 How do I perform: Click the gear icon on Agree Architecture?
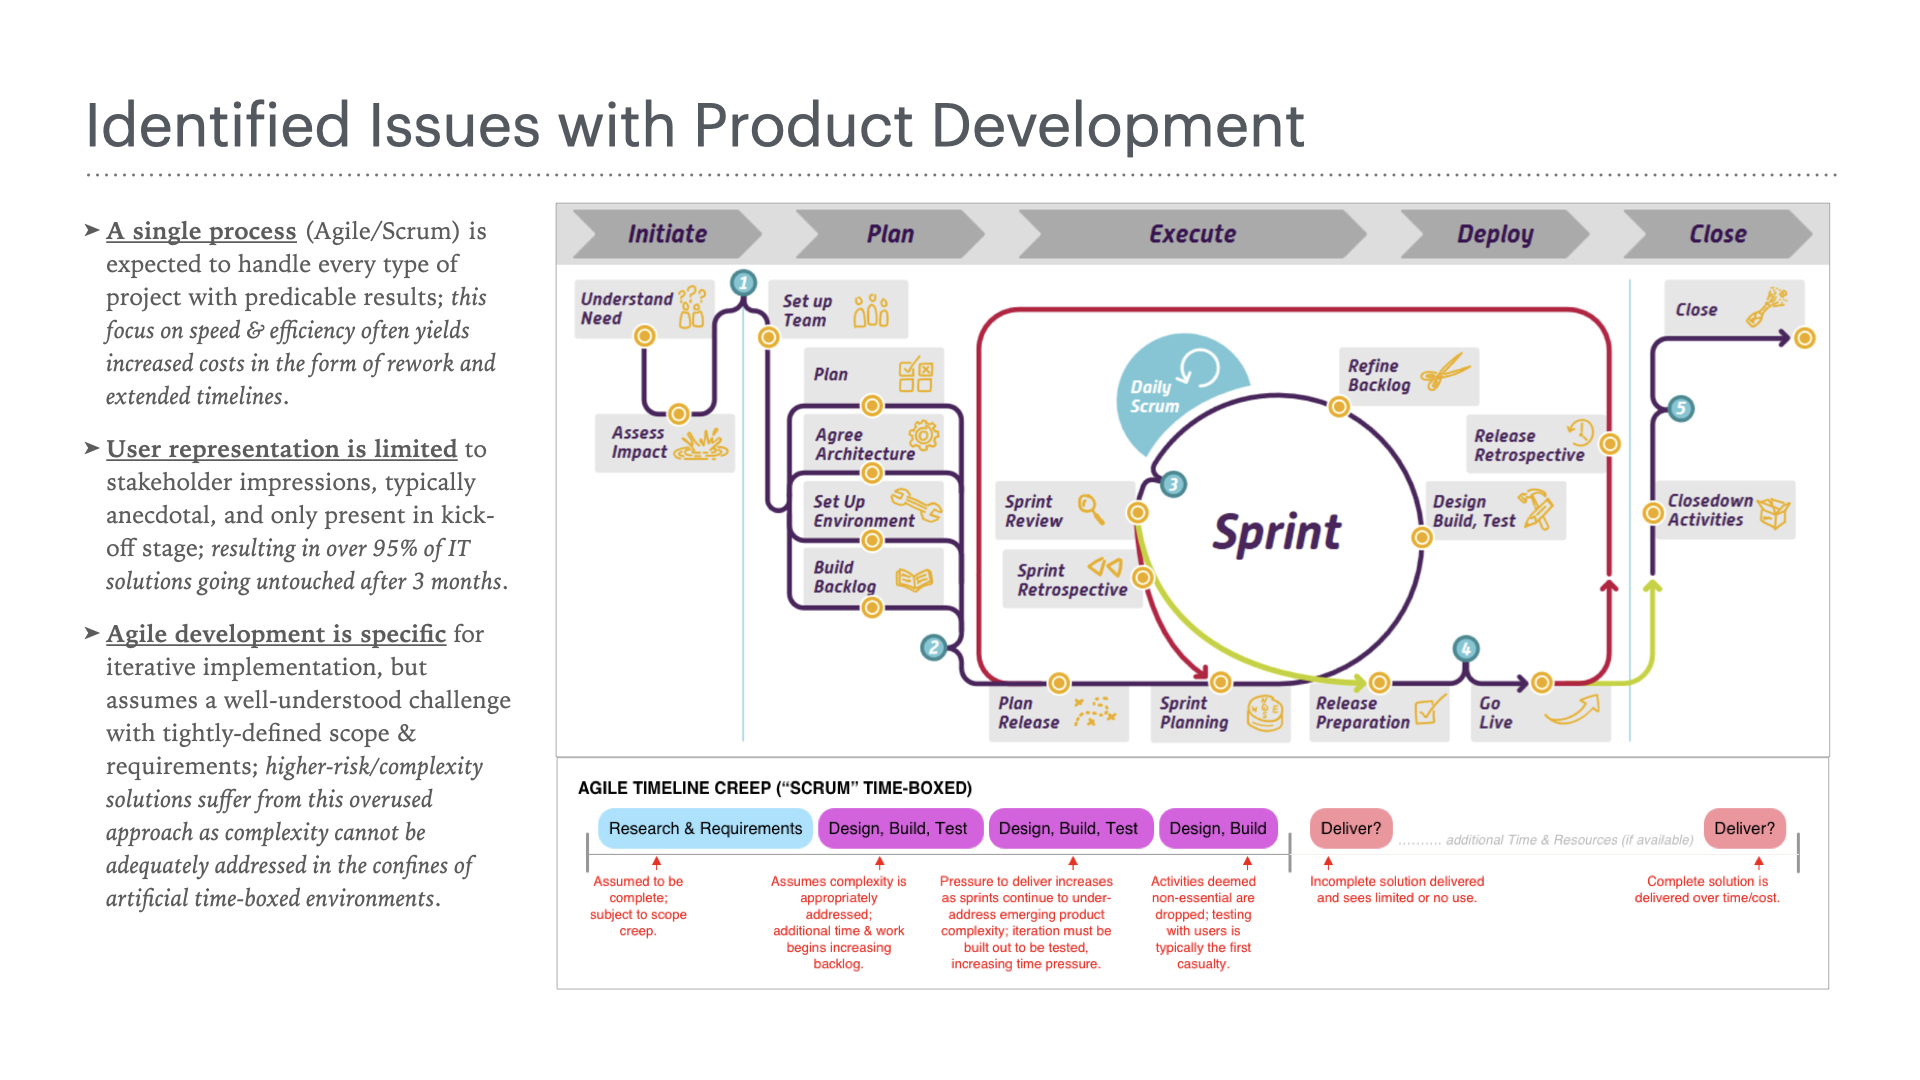[x=923, y=435]
